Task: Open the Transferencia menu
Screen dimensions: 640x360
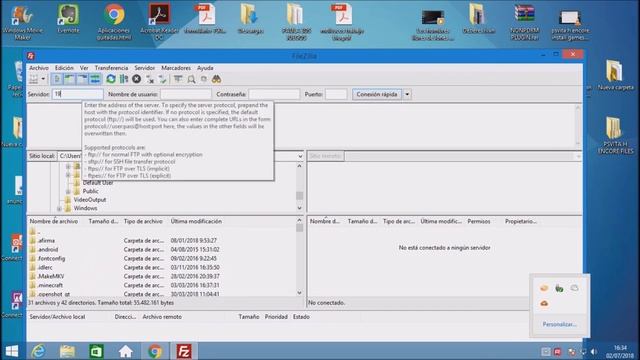Action: pyautogui.click(x=111, y=68)
